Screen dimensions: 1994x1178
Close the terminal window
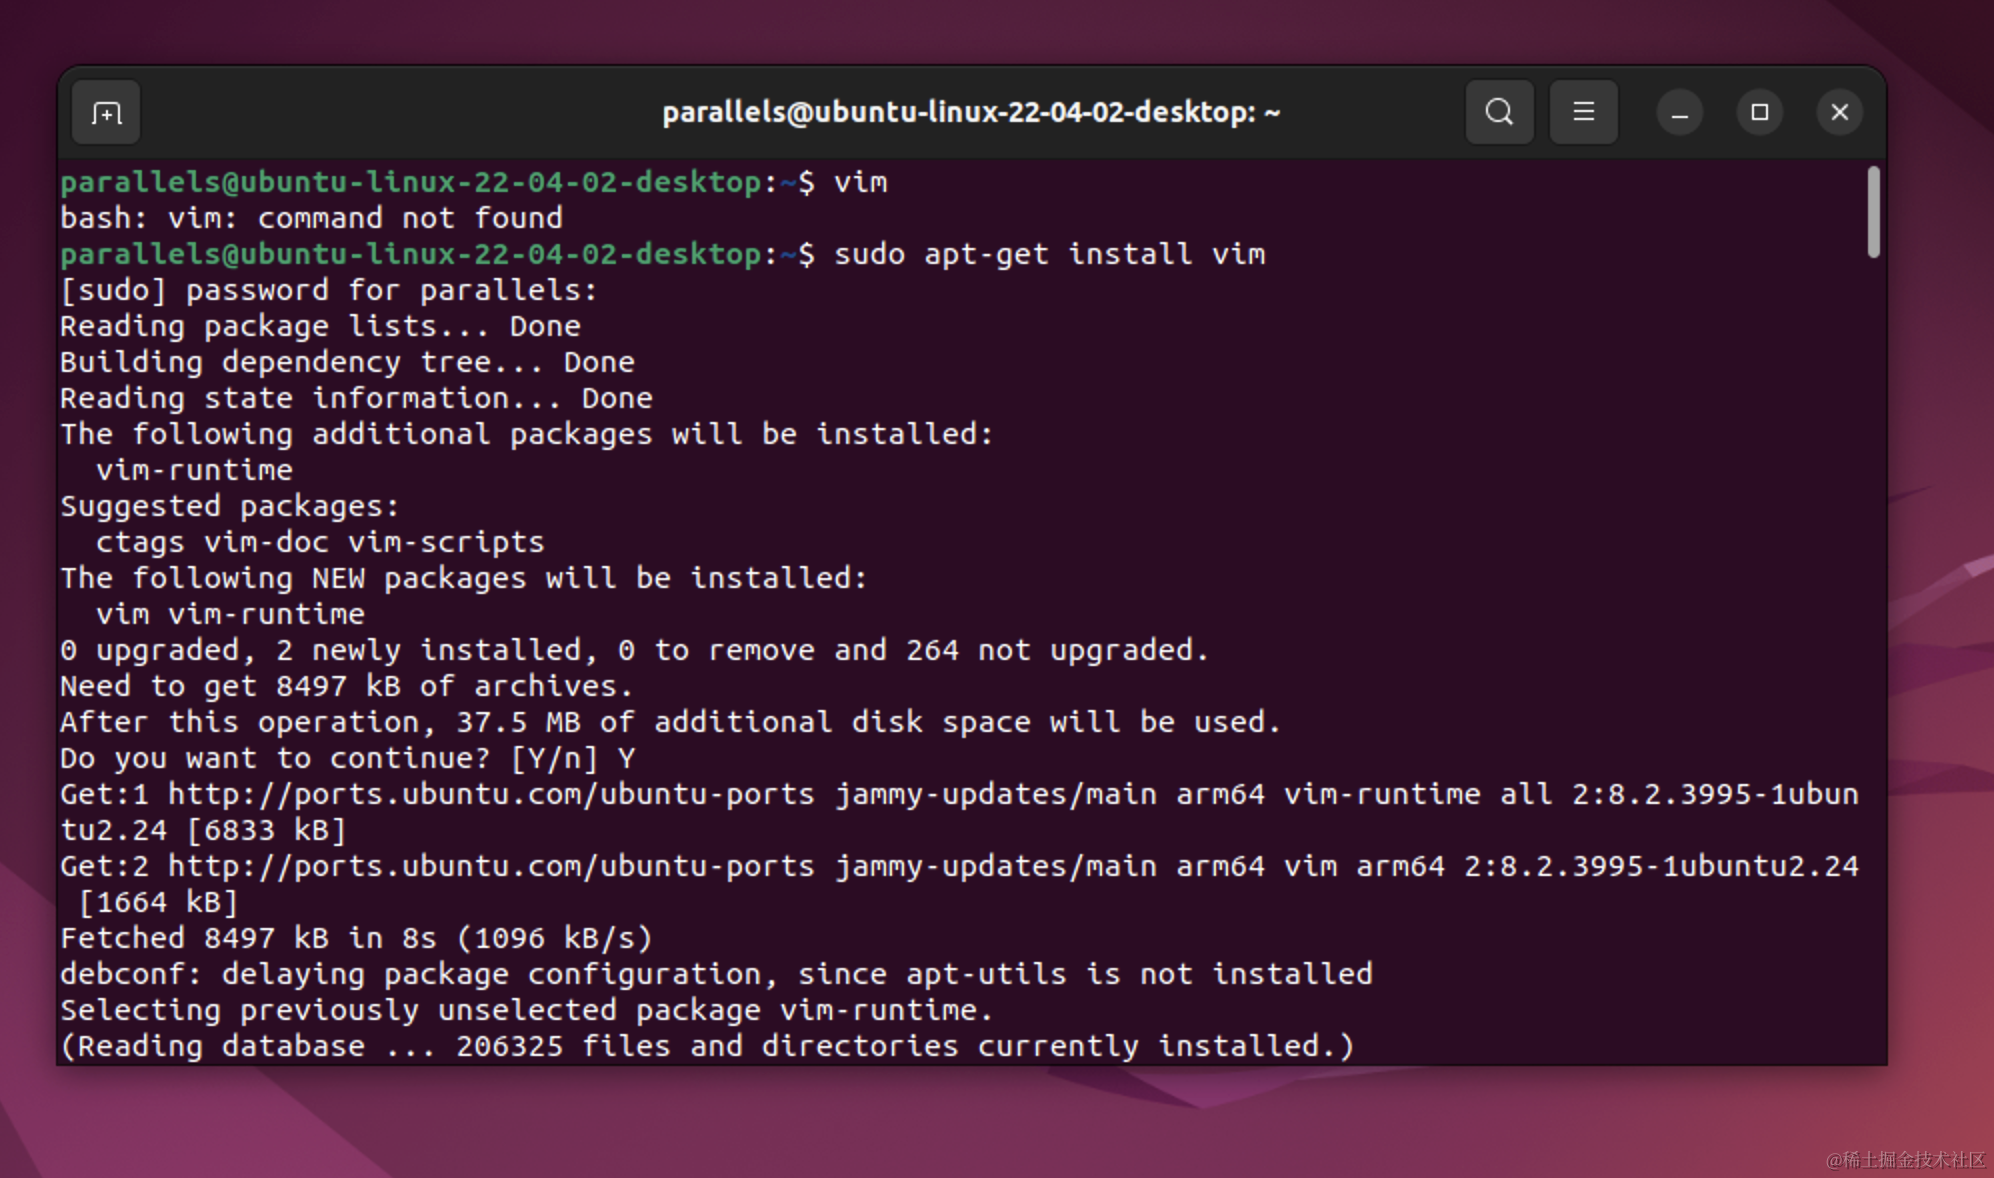coord(1839,112)
